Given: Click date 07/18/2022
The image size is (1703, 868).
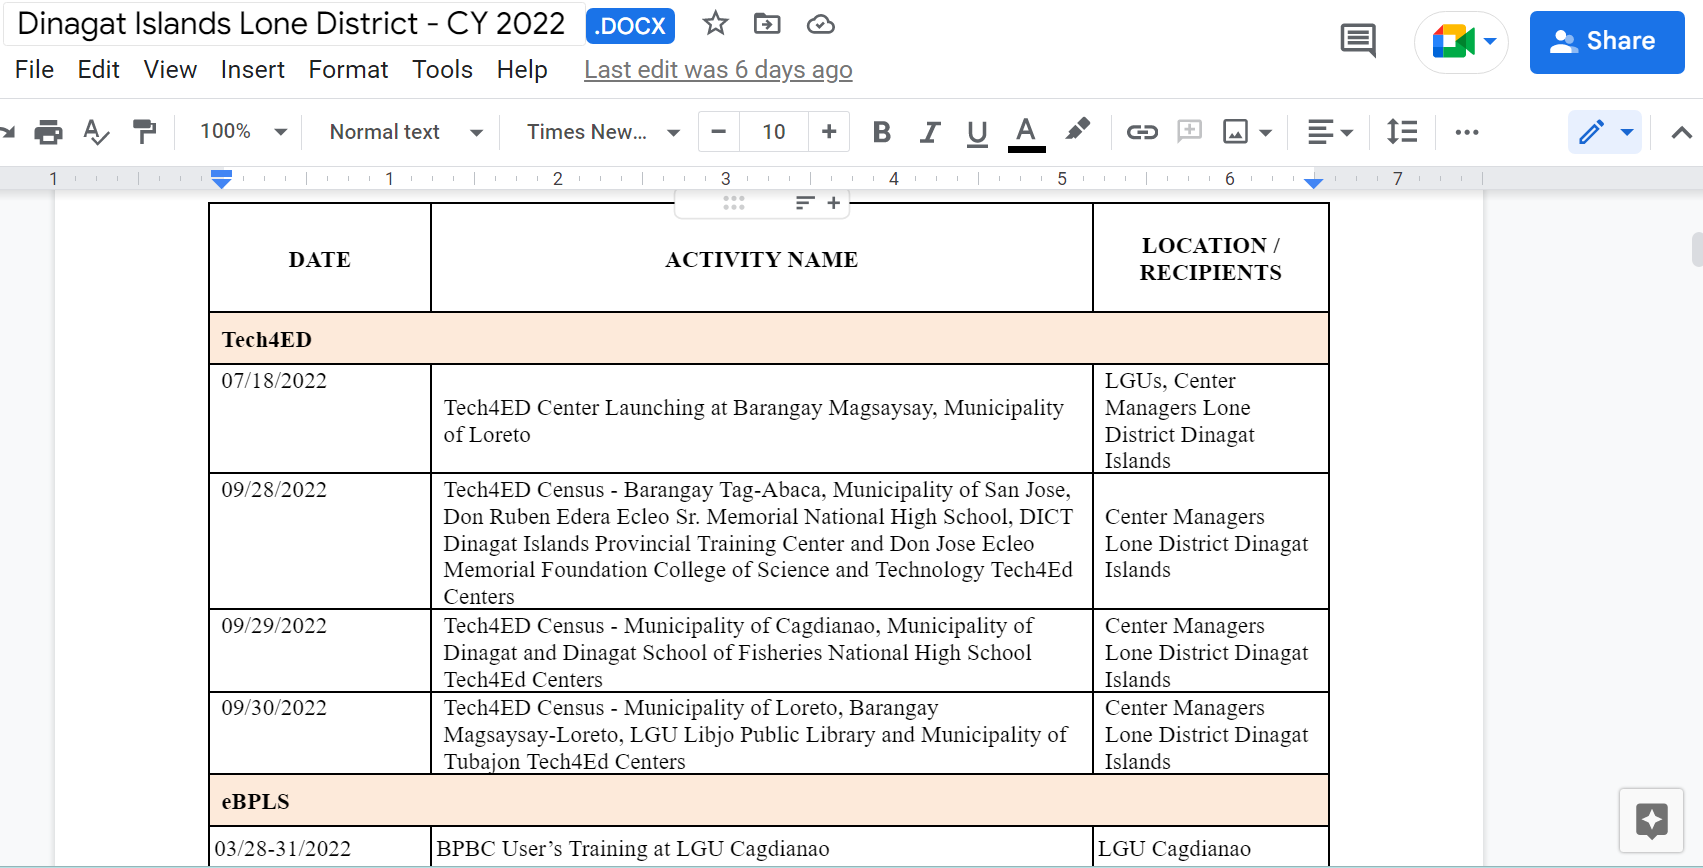Looking at the screenshot, I should click(x=274, y=381).
